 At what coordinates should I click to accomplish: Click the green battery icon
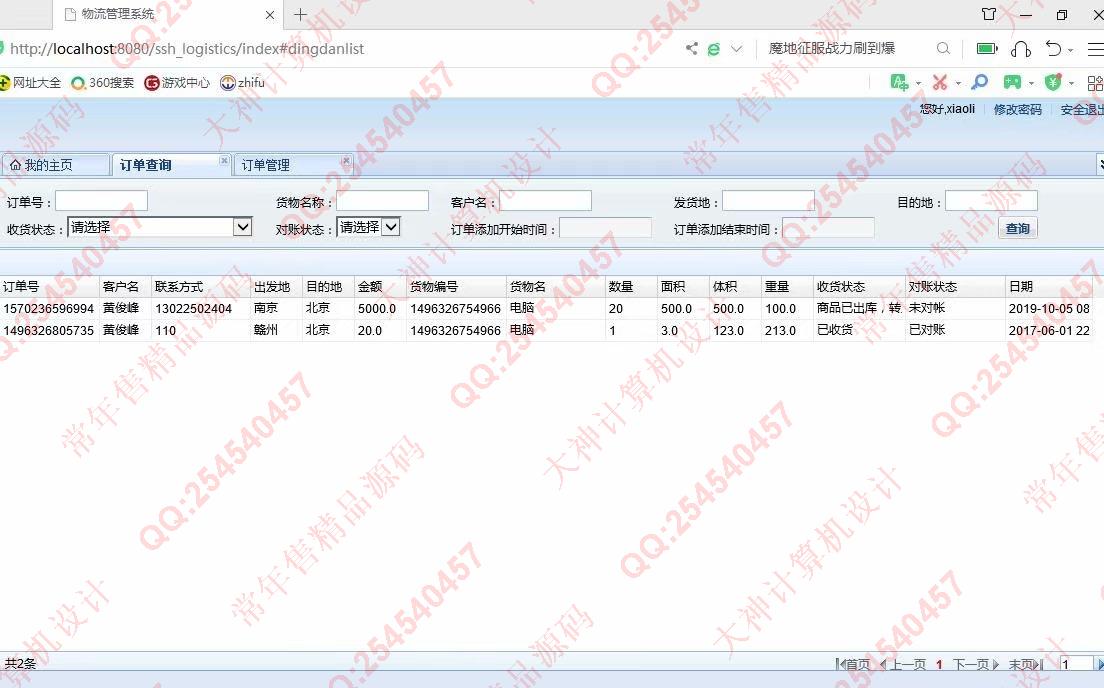[x=987, y=49]
